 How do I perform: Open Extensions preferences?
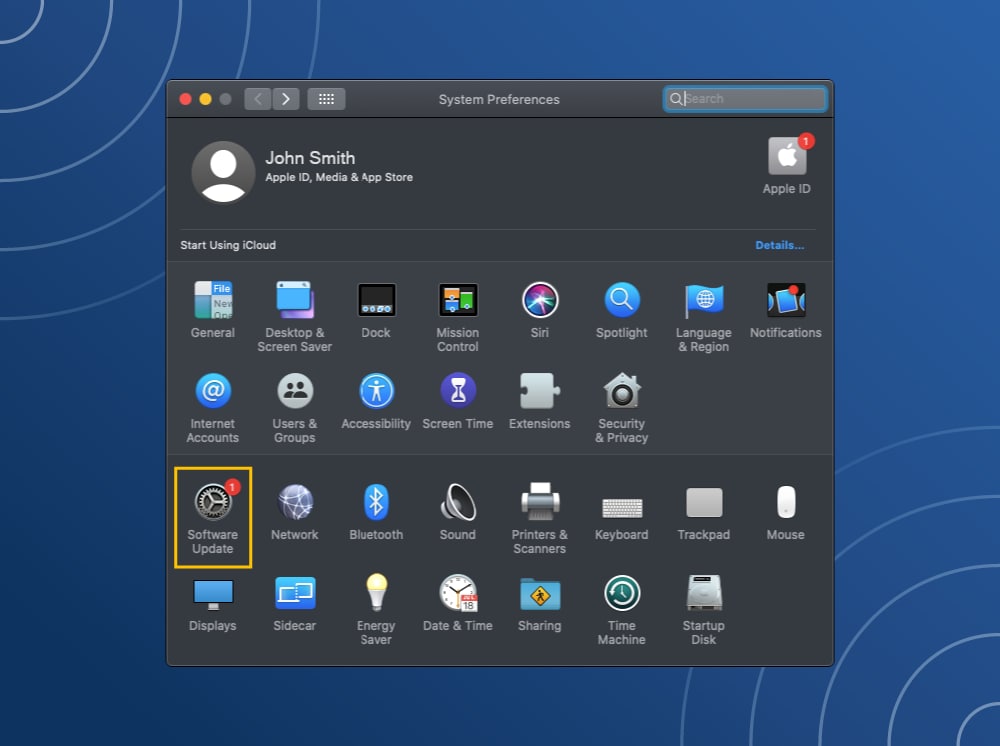540,401
